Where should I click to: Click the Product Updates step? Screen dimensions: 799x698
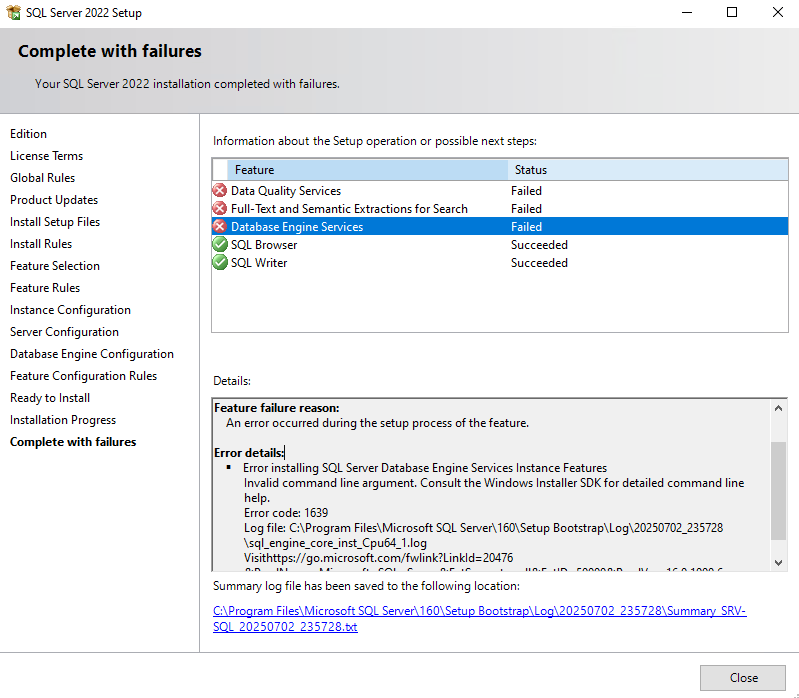(x=54, y=200)
